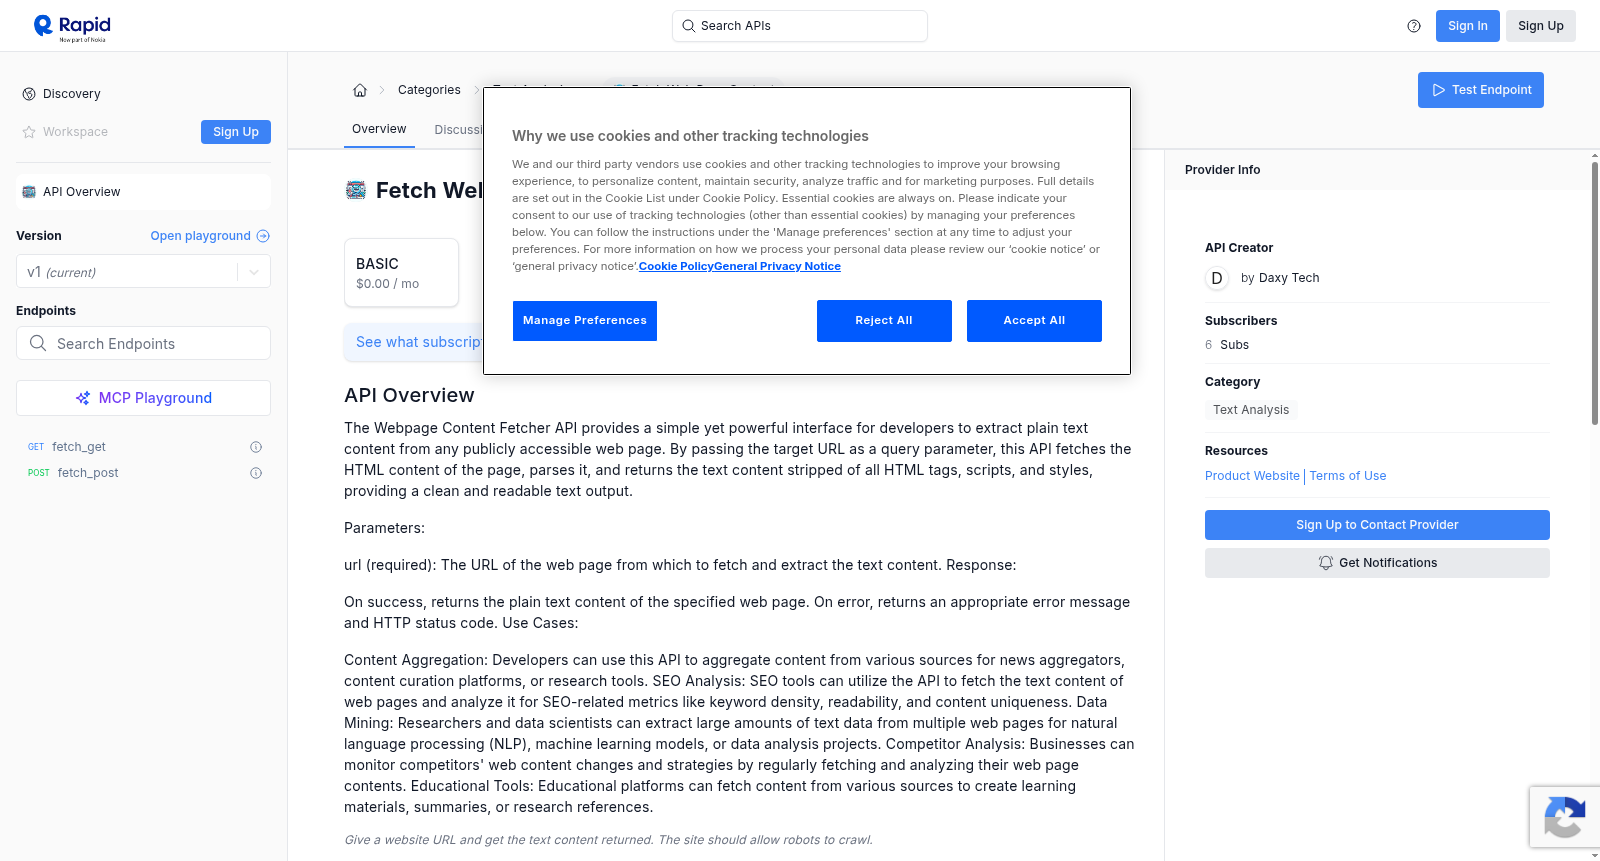
Task: Click the 6 Subs subscriber count
Action: point(1227,345)
